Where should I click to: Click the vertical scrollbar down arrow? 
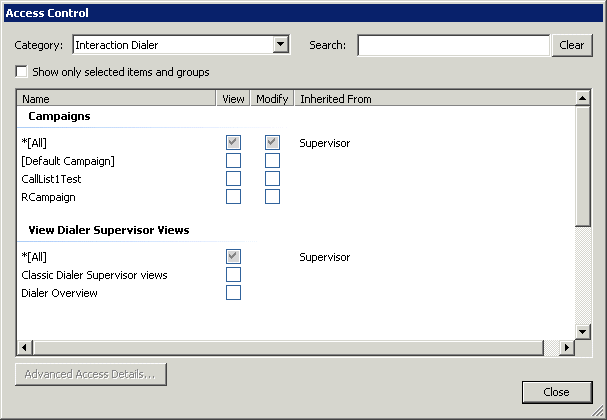[x=582, y=332]
